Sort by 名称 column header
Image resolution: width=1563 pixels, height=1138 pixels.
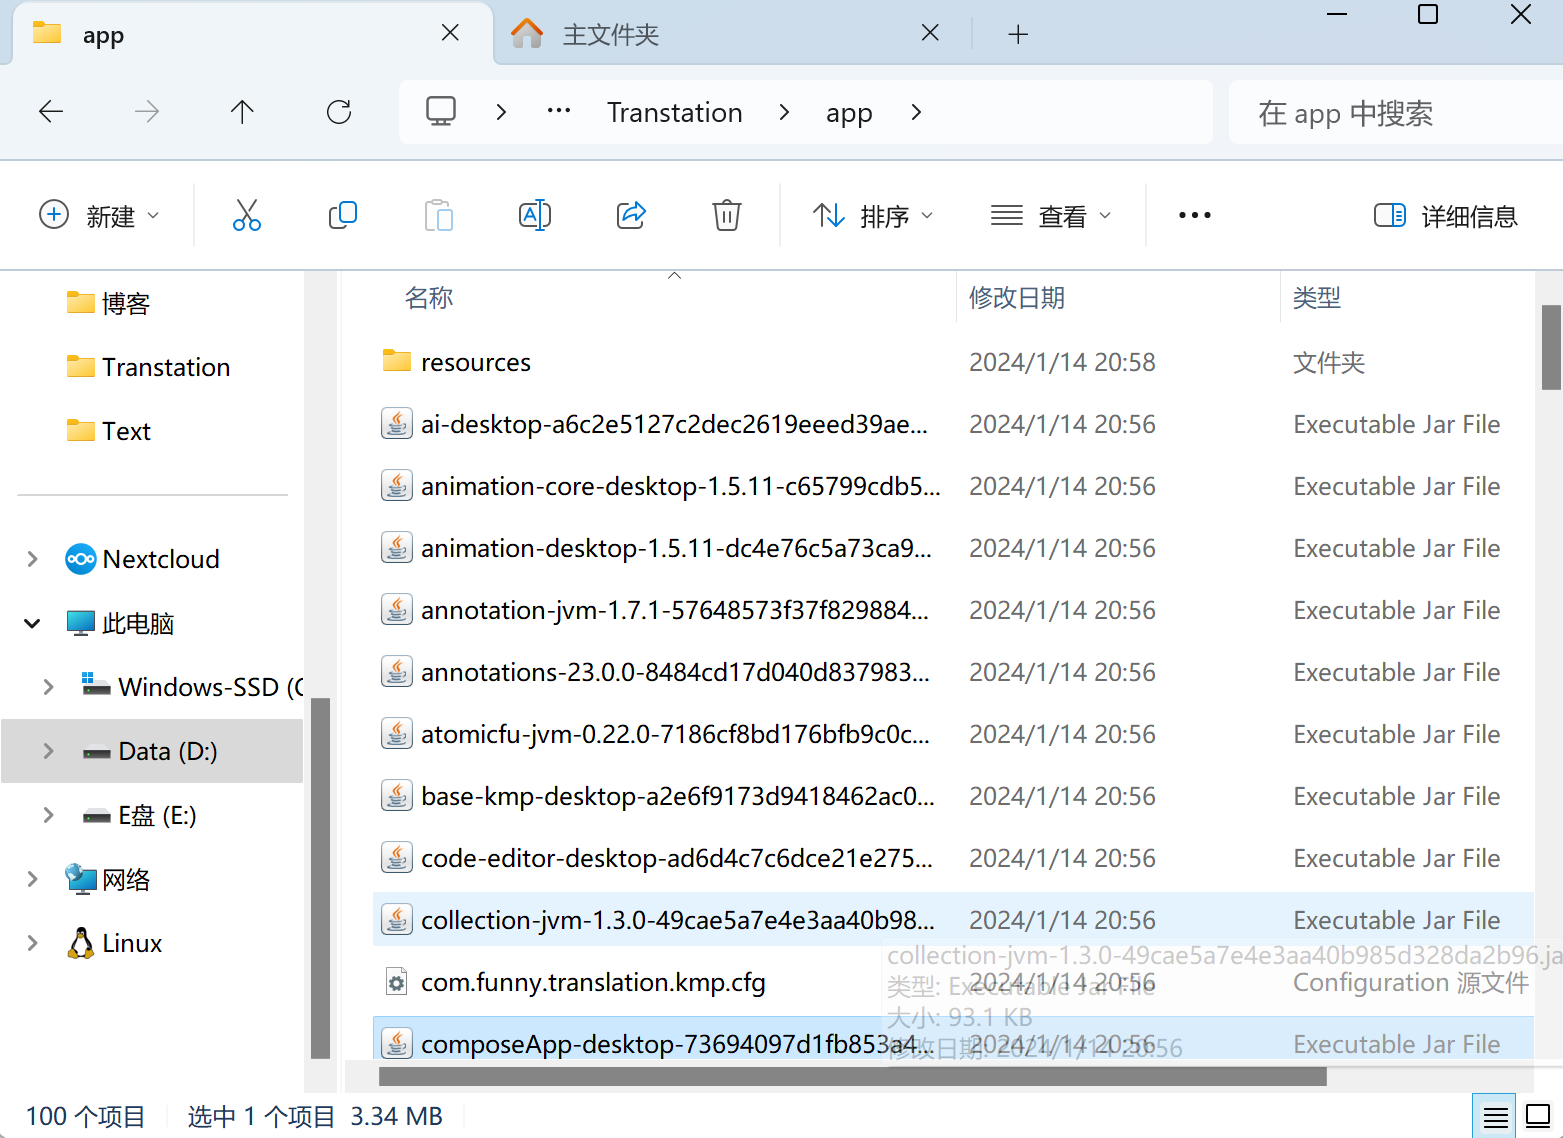tap(429, 297)
